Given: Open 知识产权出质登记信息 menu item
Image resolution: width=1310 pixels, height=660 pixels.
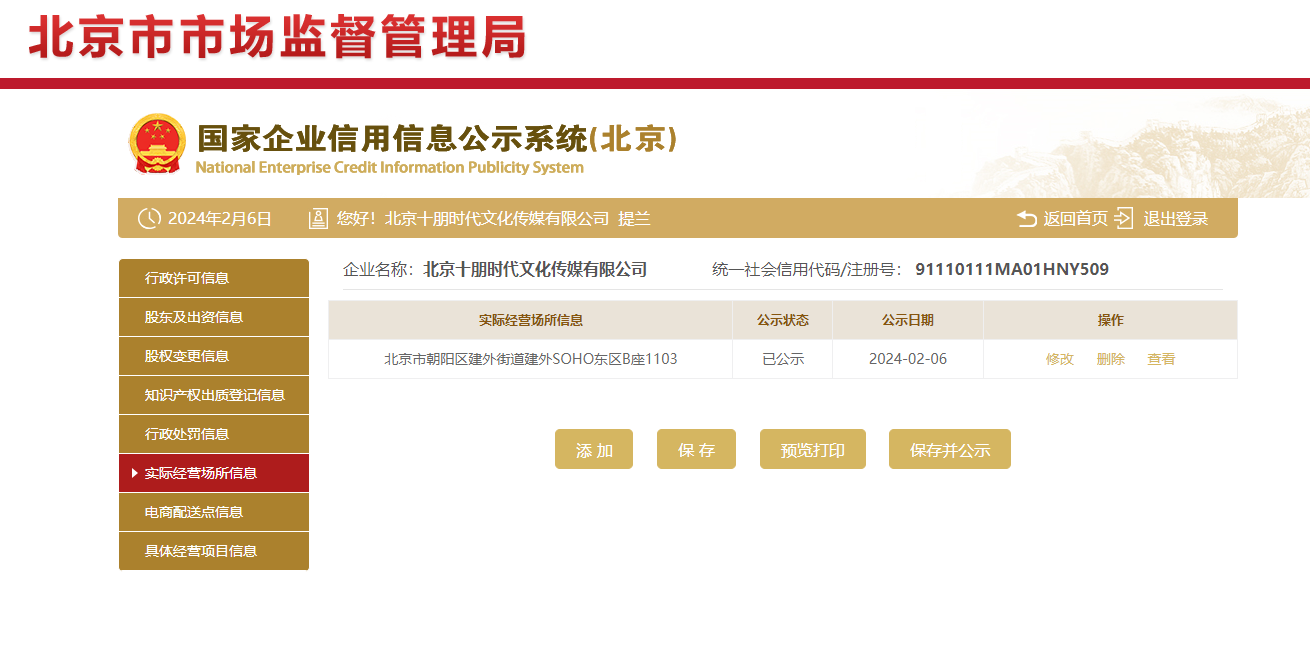Looking at the screenshot, I should [214, 395].
